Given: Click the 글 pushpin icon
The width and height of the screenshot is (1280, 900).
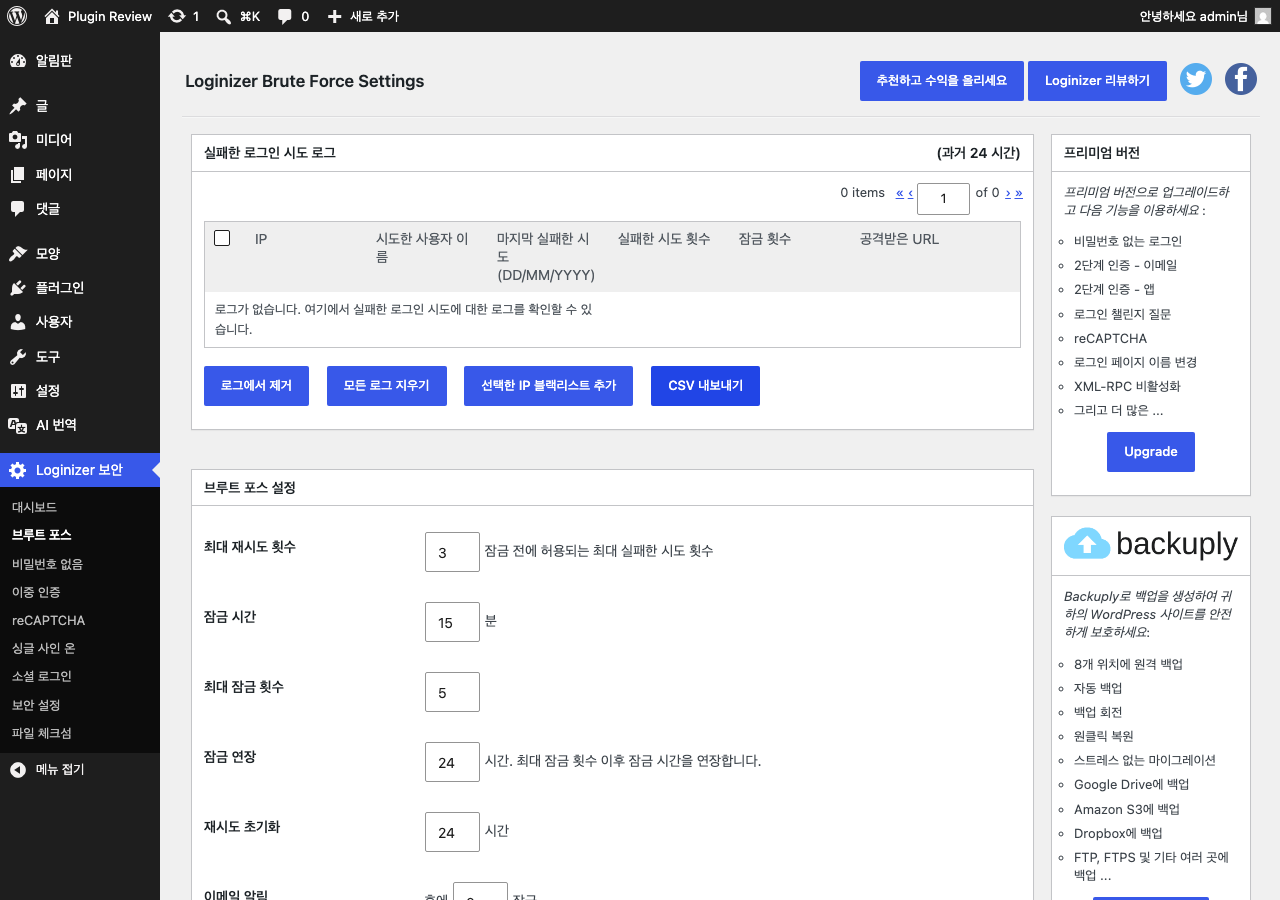Looking at the screenshot, I should [x=18, y=106].
